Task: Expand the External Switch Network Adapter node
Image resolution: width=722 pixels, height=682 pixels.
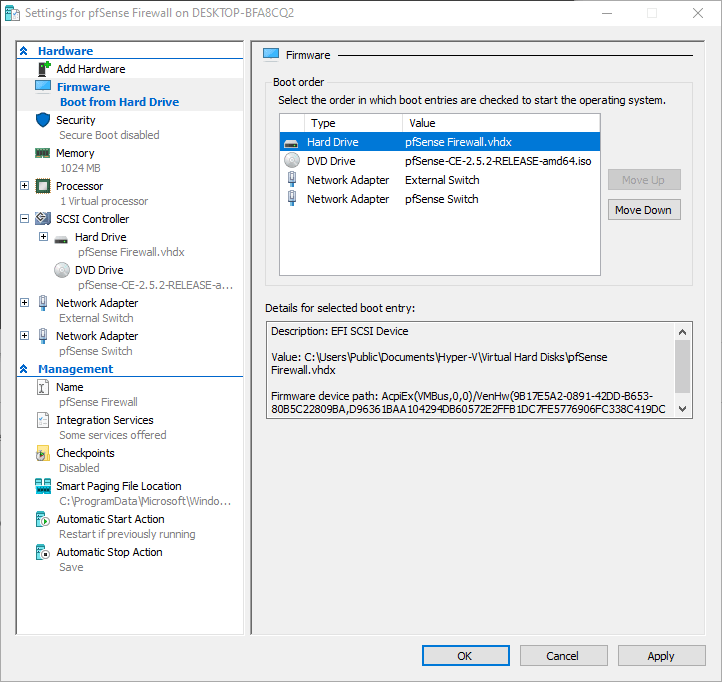Action: [x=25, y=303]
